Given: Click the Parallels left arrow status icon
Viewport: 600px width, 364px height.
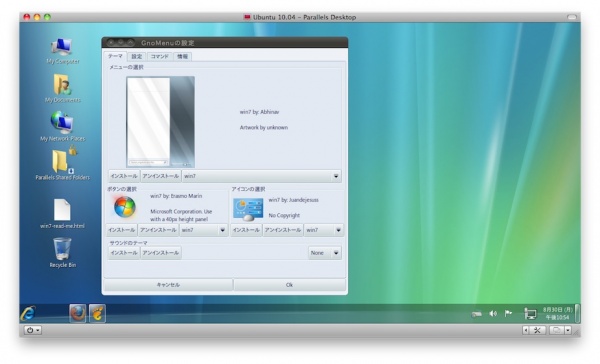Looking at the screenshot, I should (526, 330).
